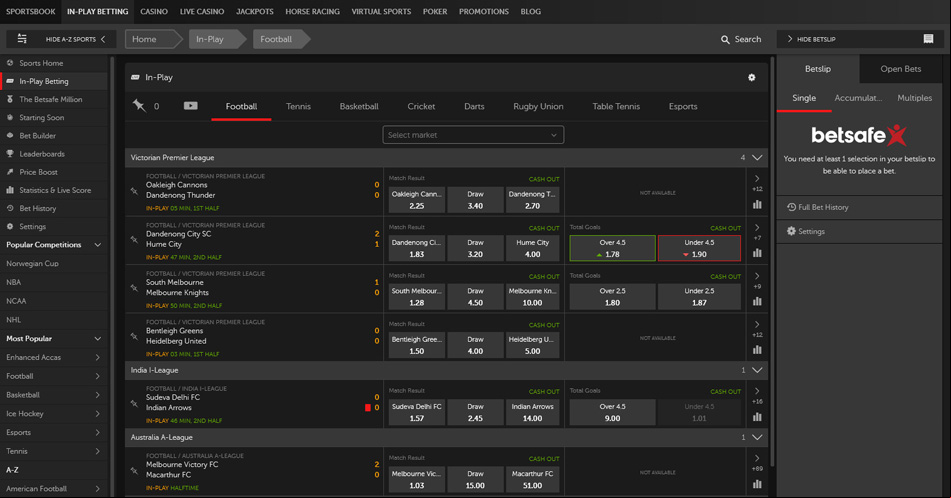Screen dimensions: 951x498
Task: Pin the Melbourne Victory FC match
Action: pos(135,471)
